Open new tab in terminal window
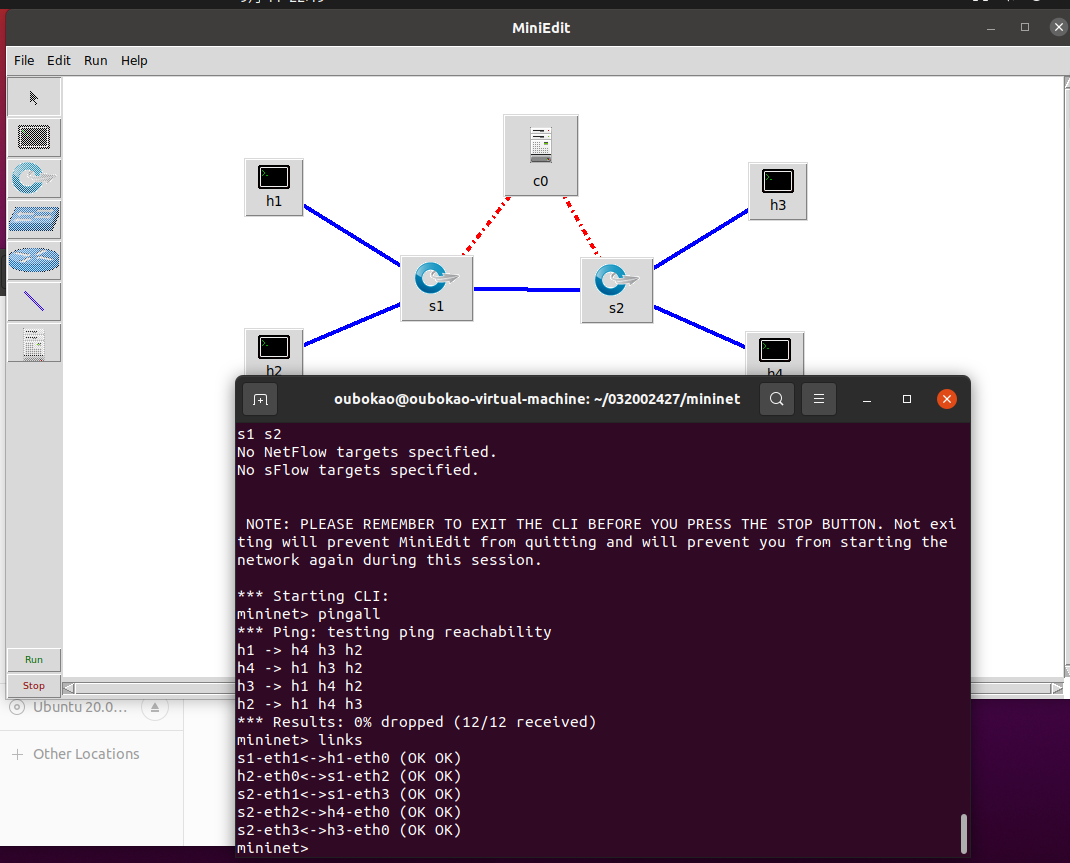The height and width of the screenshot is (863, 1070). coord(260,399)
